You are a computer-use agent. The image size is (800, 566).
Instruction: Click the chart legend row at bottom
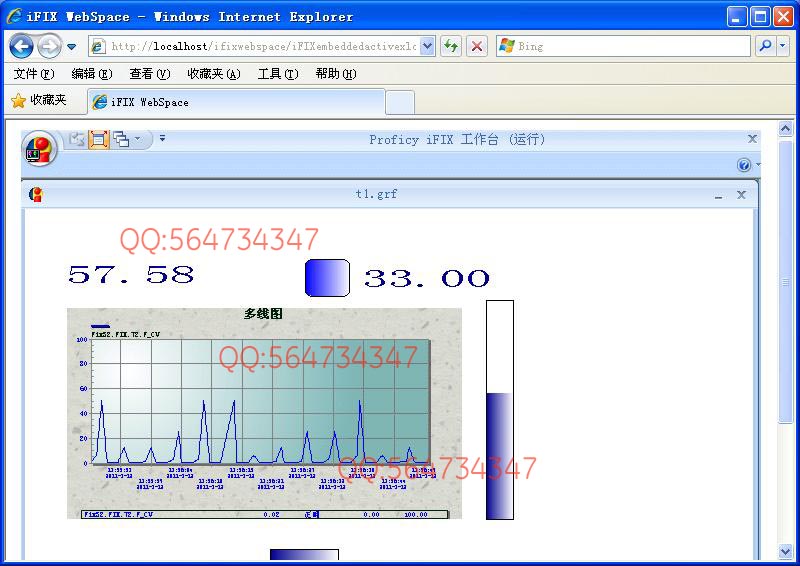pyautogui.click(x=265, y=514)
